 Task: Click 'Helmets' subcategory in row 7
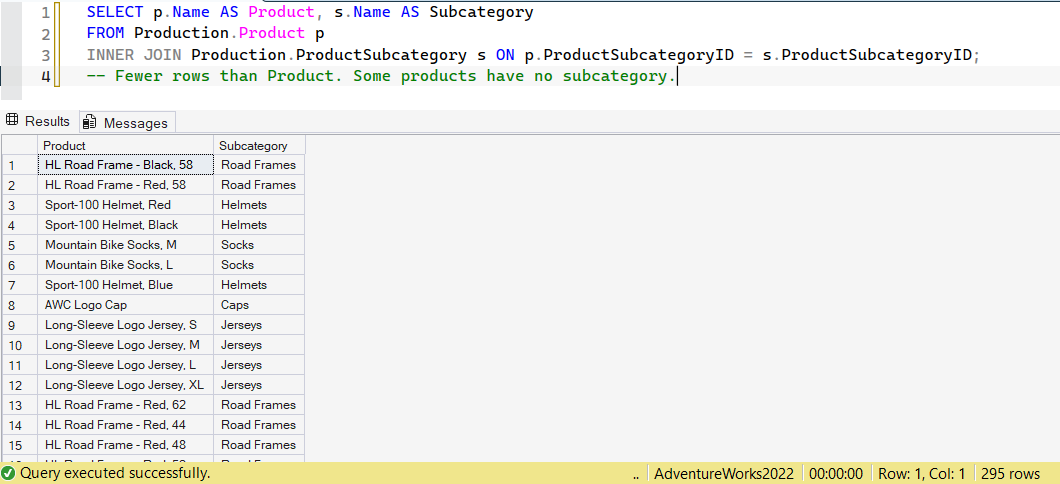260,285
